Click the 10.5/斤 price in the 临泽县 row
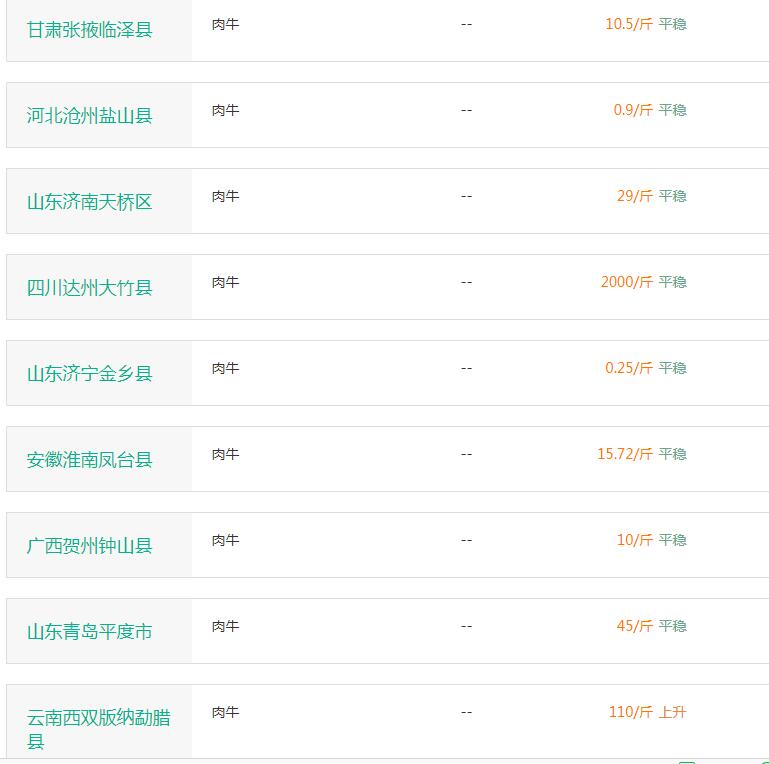769x764 pixels. pyautogui.click(x=629, y=24)
